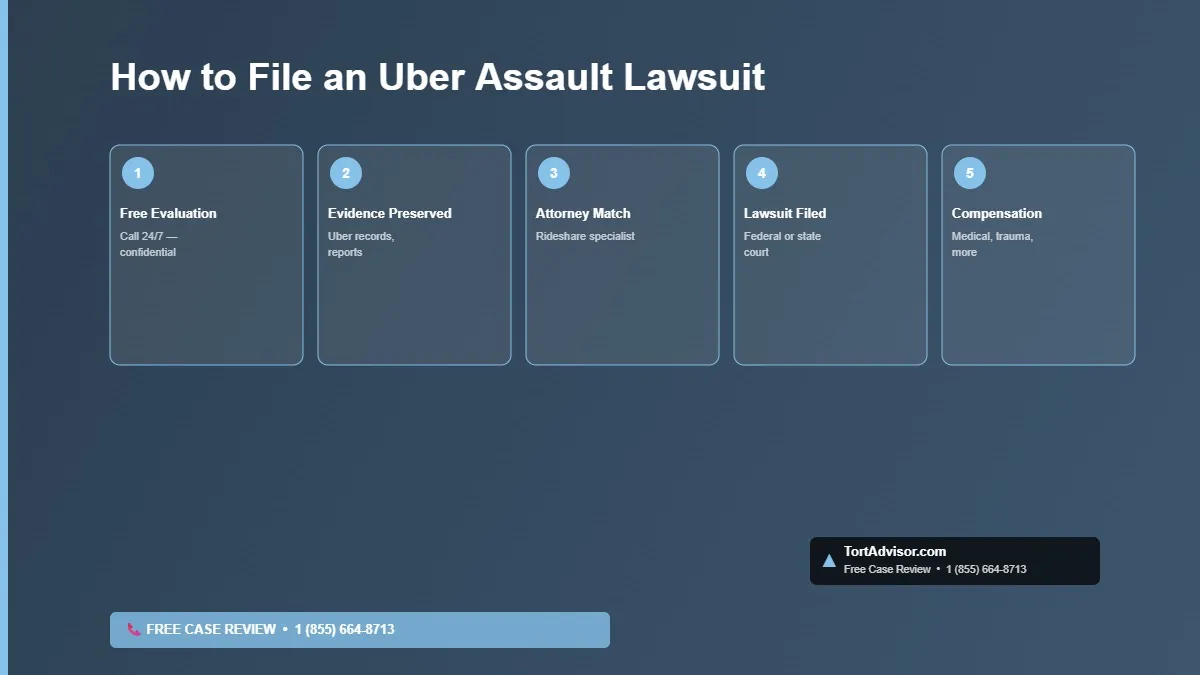The image size is (1200, 675).
Task: Select the Free Evaluation heading
Action: click(168, 213)
